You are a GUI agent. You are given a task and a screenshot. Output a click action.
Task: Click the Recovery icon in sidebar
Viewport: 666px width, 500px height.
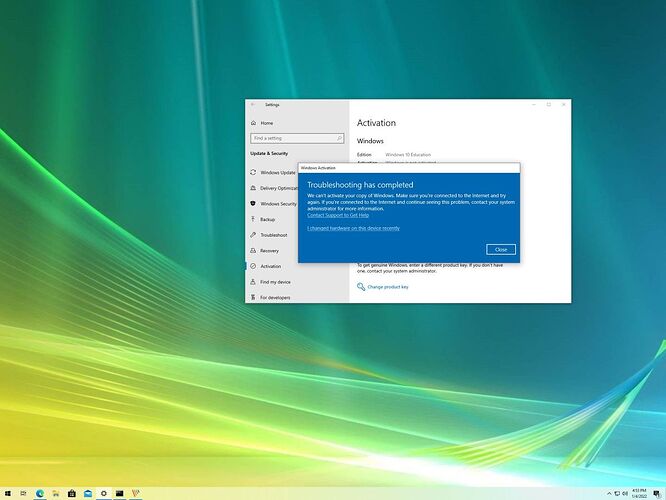coord(253,251)
